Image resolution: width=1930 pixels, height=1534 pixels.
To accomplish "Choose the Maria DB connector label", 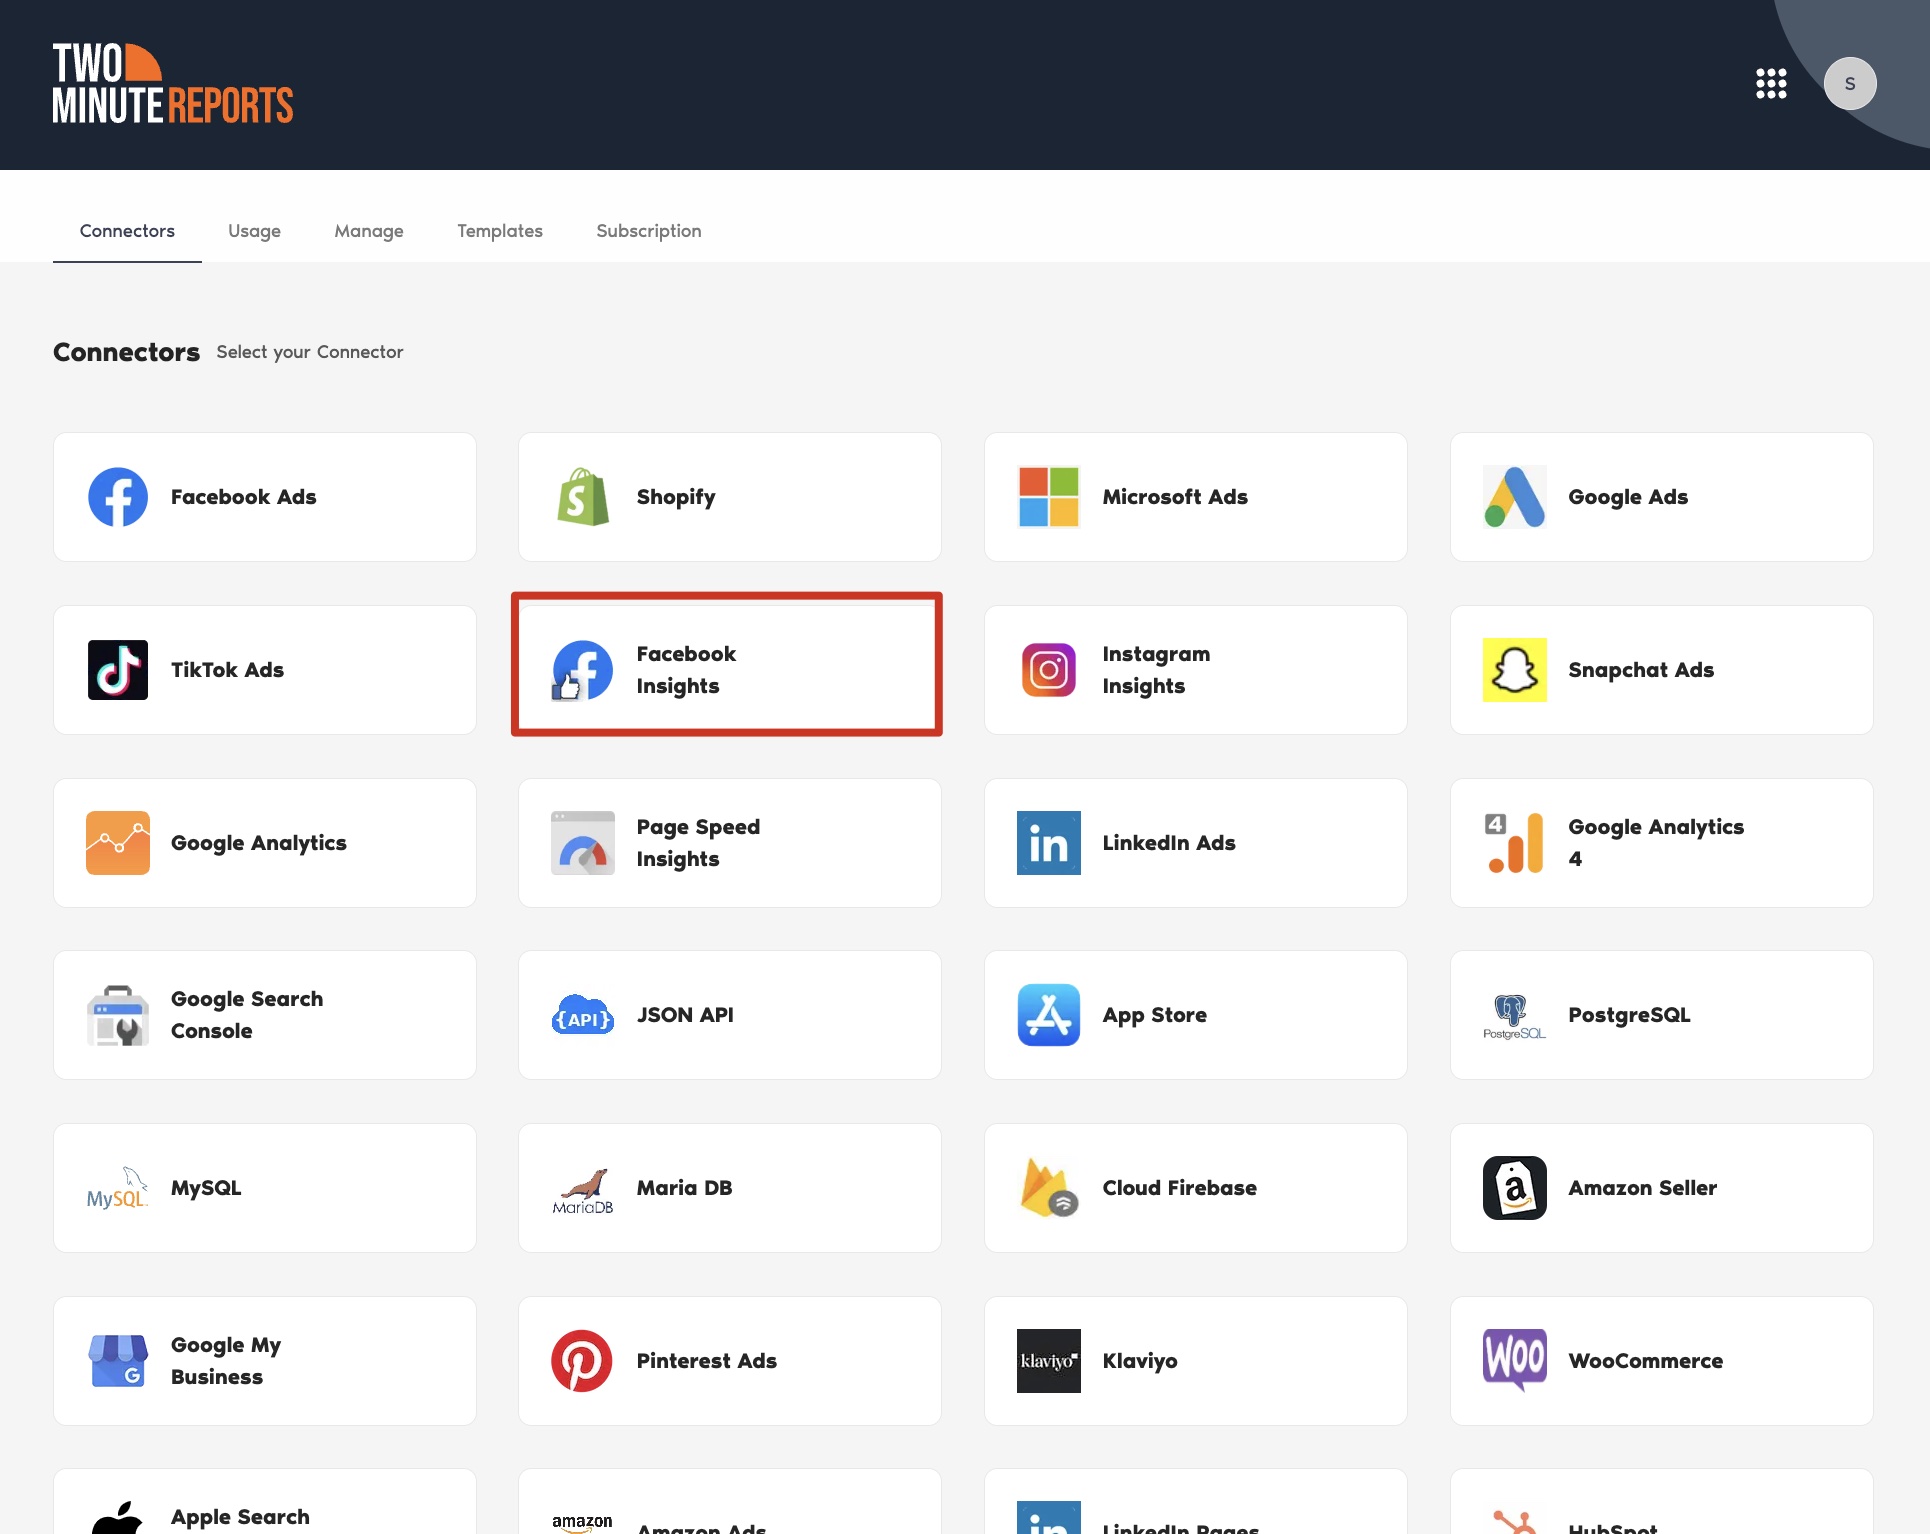I will click(685, 1188).
